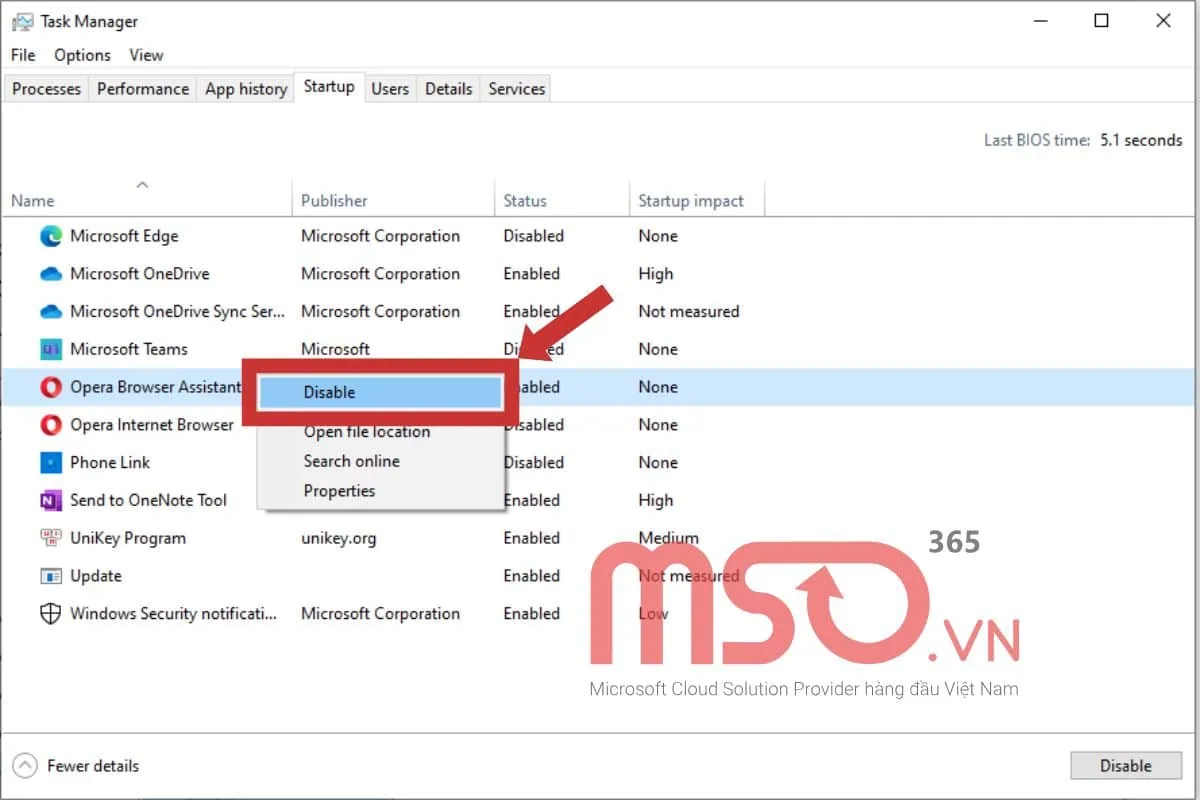Click the Disable button at bottom right
The width and height of the screenshot is (1200, 800).
tap(1126, 765)
